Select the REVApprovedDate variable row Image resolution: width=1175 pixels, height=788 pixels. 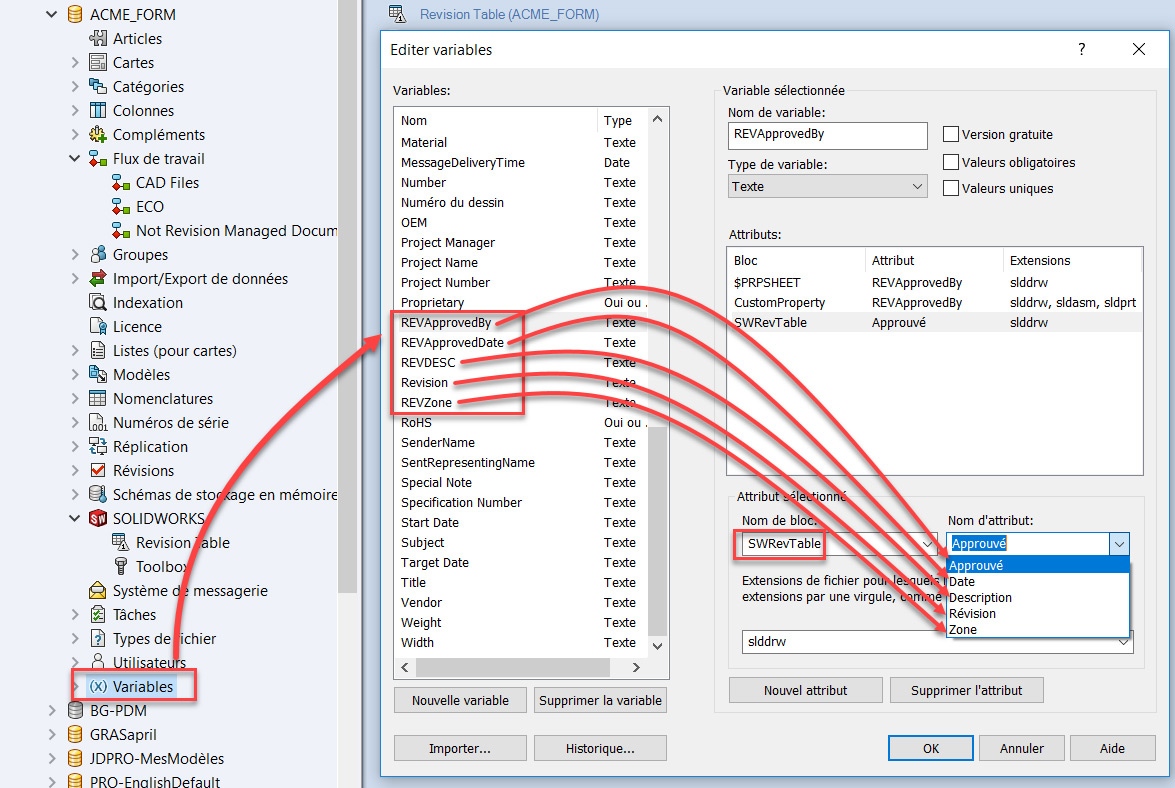coord(520,342)
